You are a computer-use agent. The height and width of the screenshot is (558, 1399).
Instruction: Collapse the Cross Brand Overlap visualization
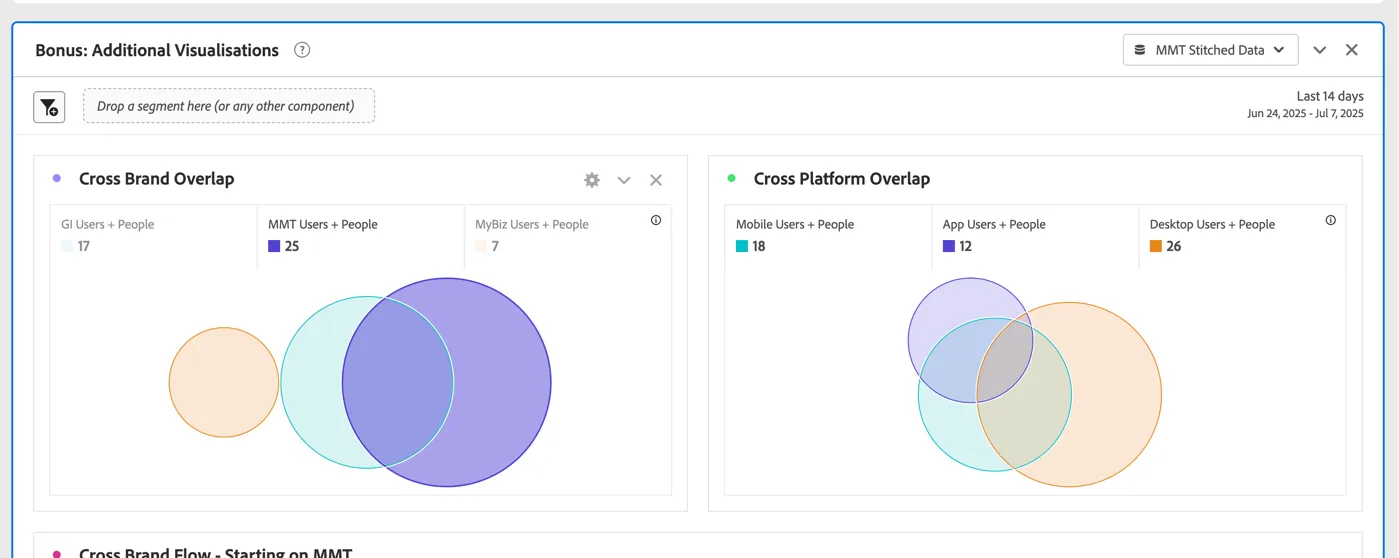(624, 180)
